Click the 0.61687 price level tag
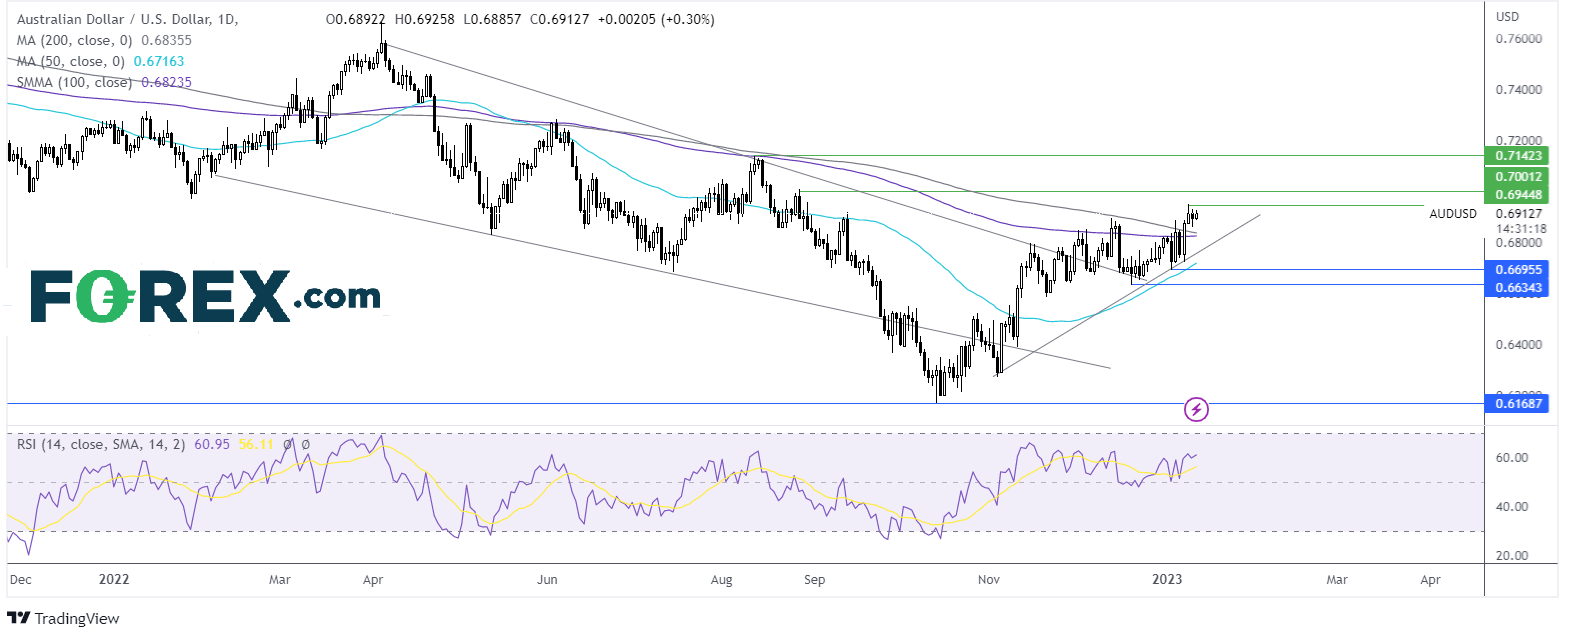Viewport: 1570px width, 639px height. [1518, 403]
